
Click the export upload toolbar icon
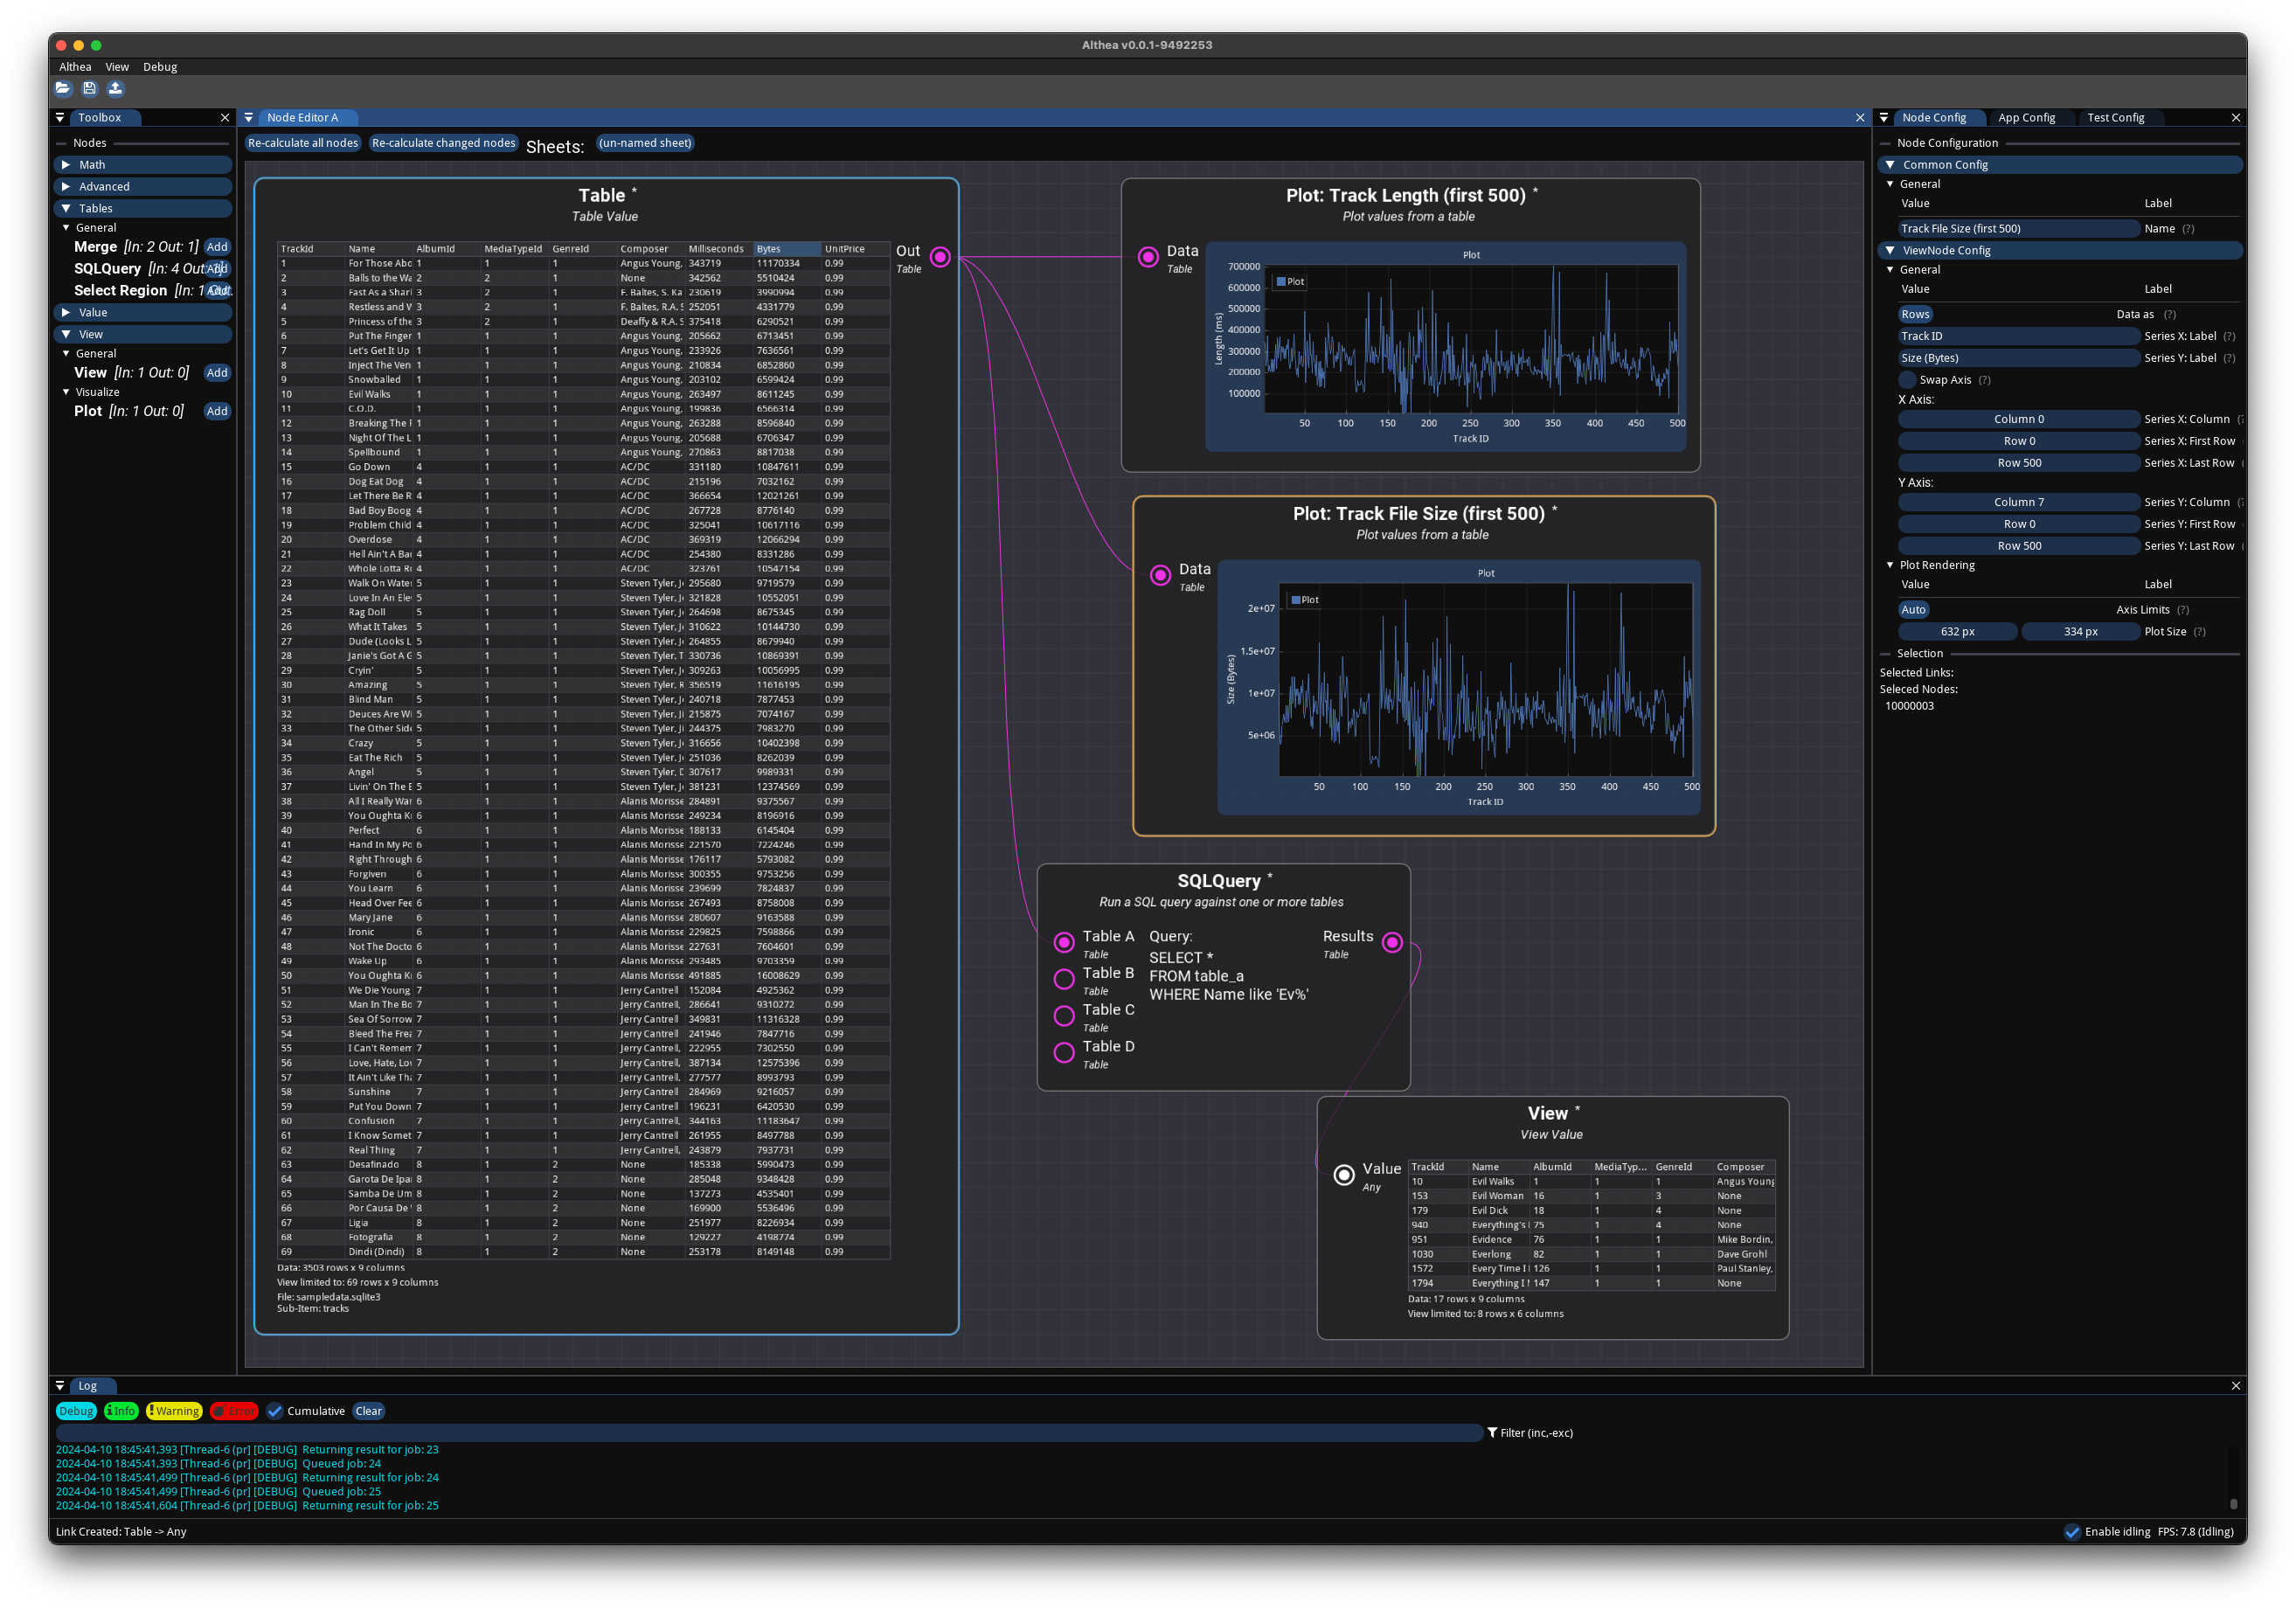click(x=115, y=88)
